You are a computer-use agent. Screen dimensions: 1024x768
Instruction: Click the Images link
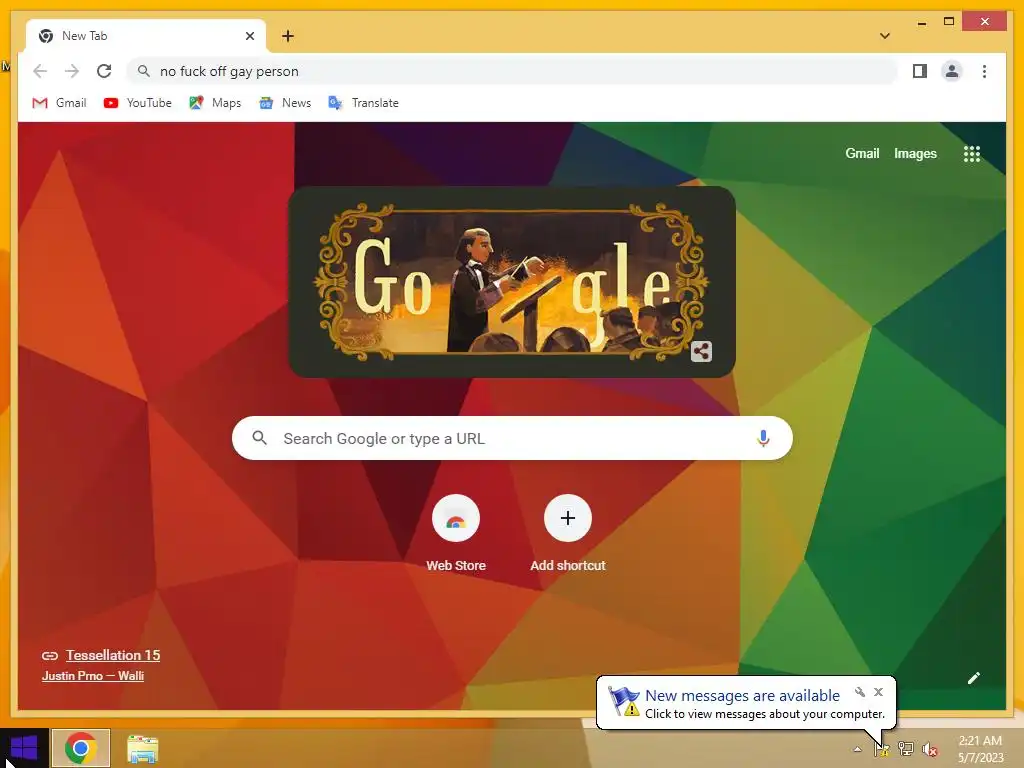pyautogui.click(x=915, y=153)
